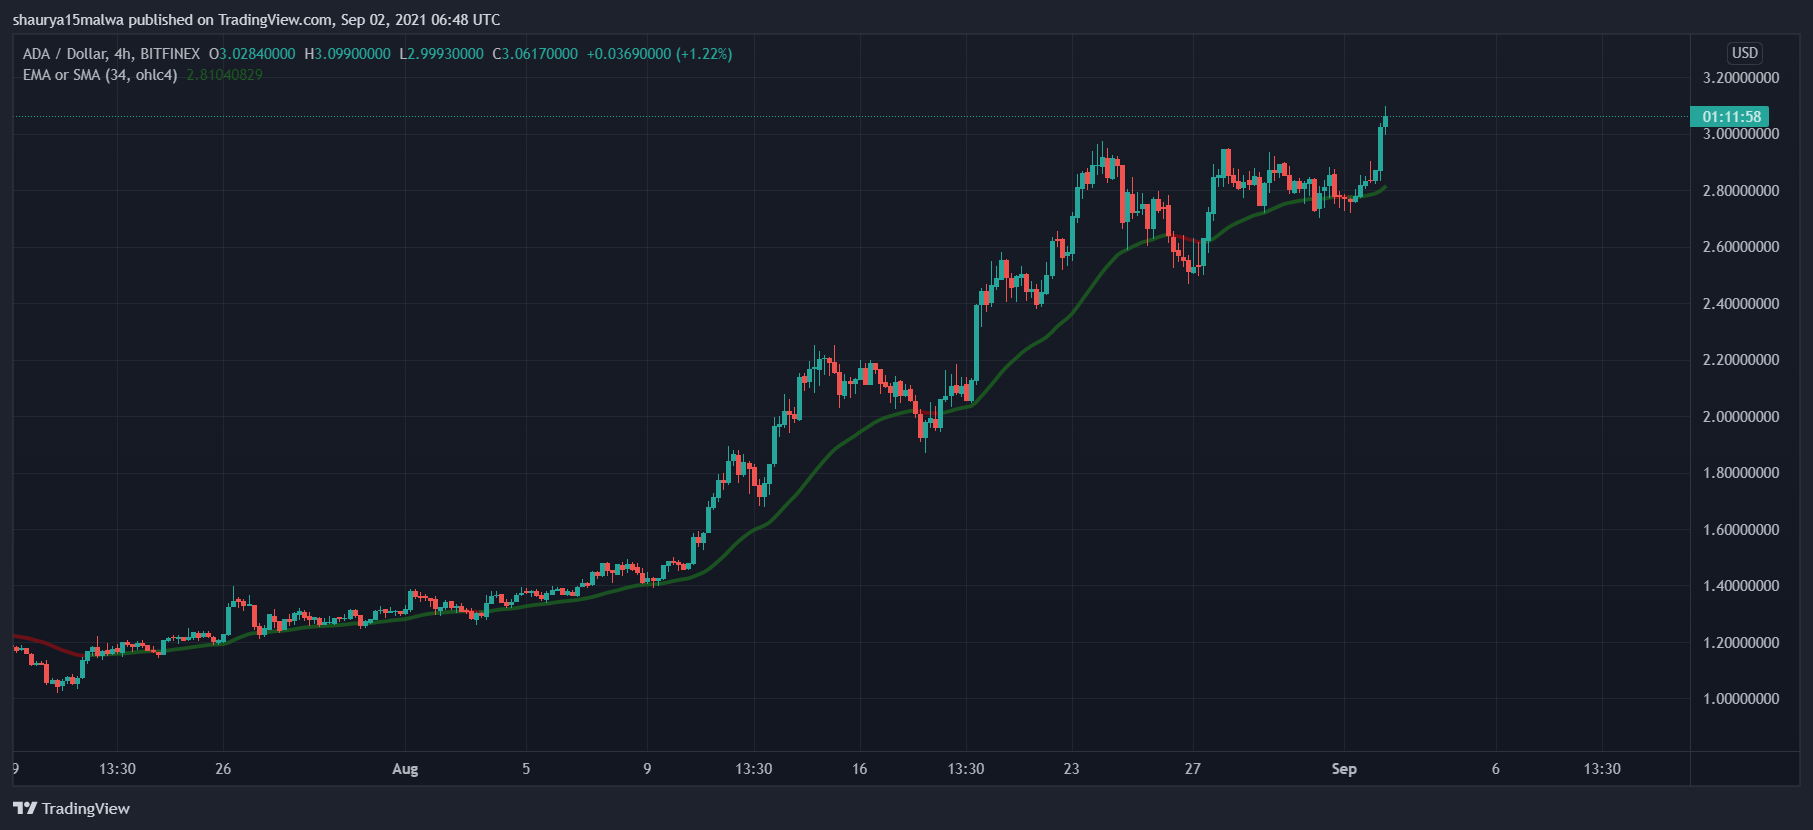Click the close value 3.06170000

click(x=540, y=54)
